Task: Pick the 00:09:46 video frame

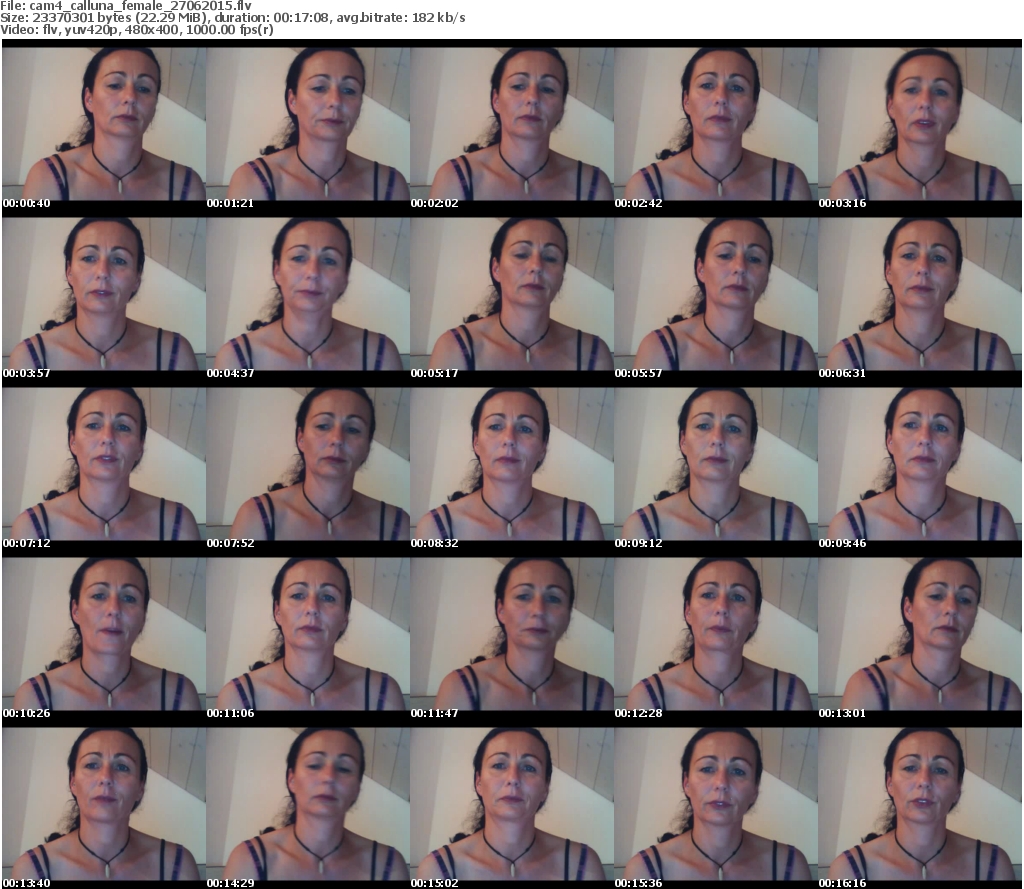Action: click(920, 464)
